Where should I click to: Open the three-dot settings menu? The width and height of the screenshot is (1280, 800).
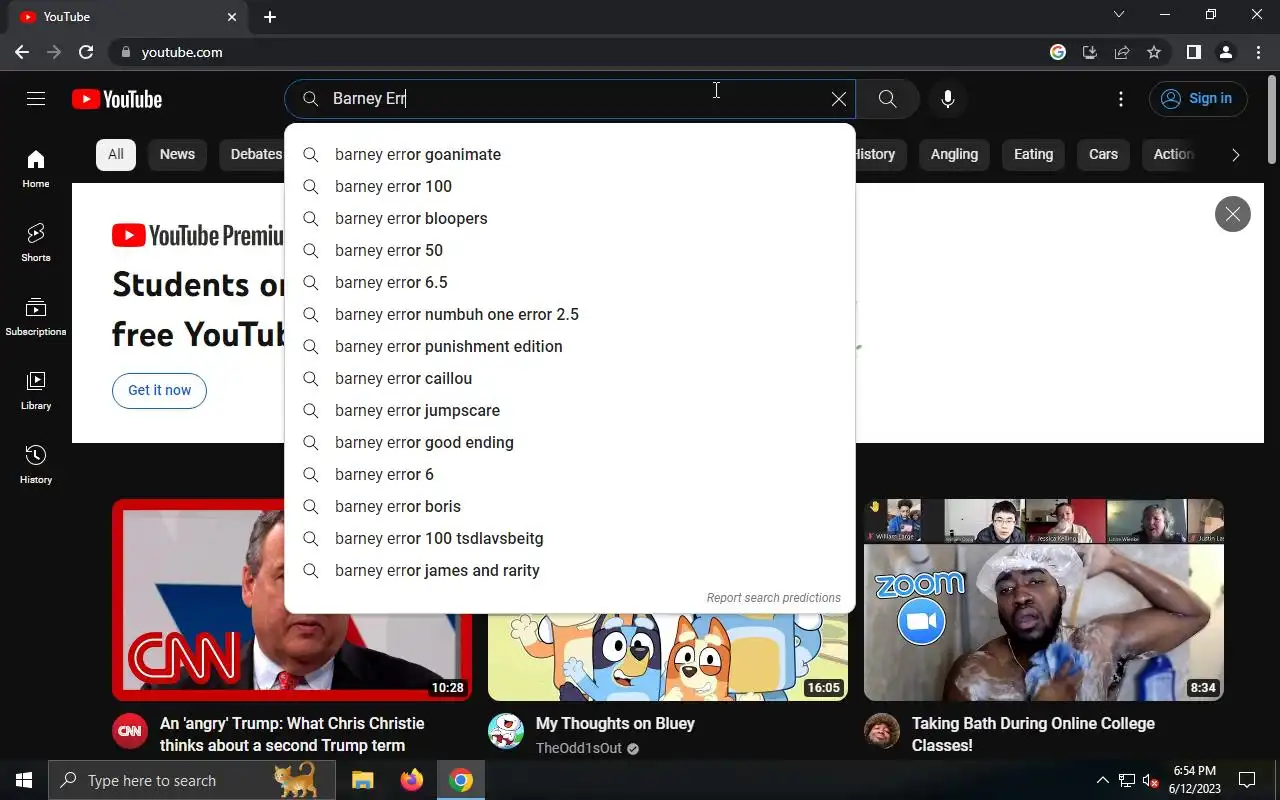[x=1121, y=98]
